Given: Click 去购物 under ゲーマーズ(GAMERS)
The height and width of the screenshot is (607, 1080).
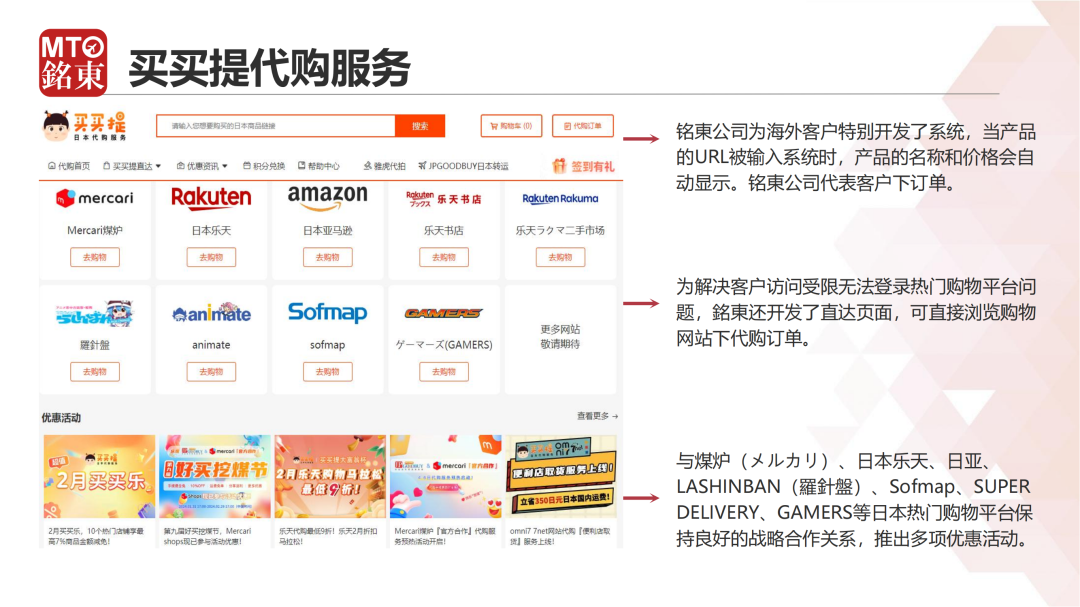Looking at the screenshot, I should coord(444,371).
